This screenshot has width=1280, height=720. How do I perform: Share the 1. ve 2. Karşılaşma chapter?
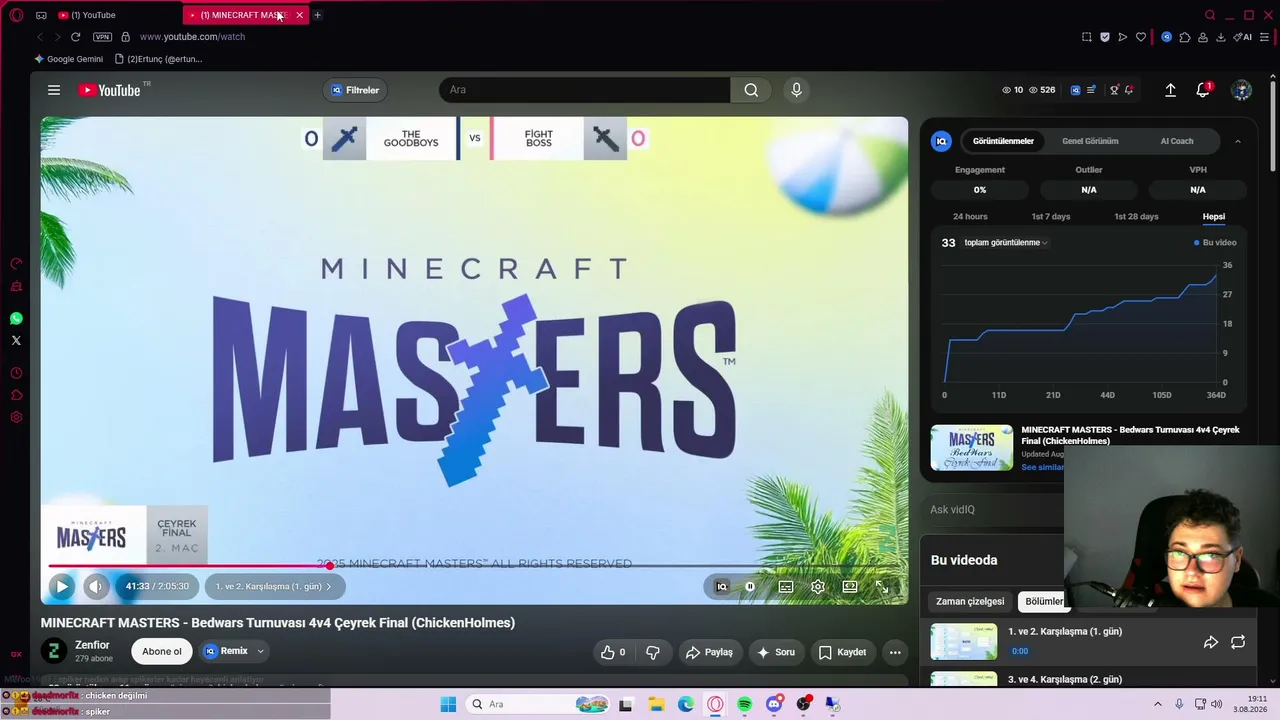click(1210, 642)
